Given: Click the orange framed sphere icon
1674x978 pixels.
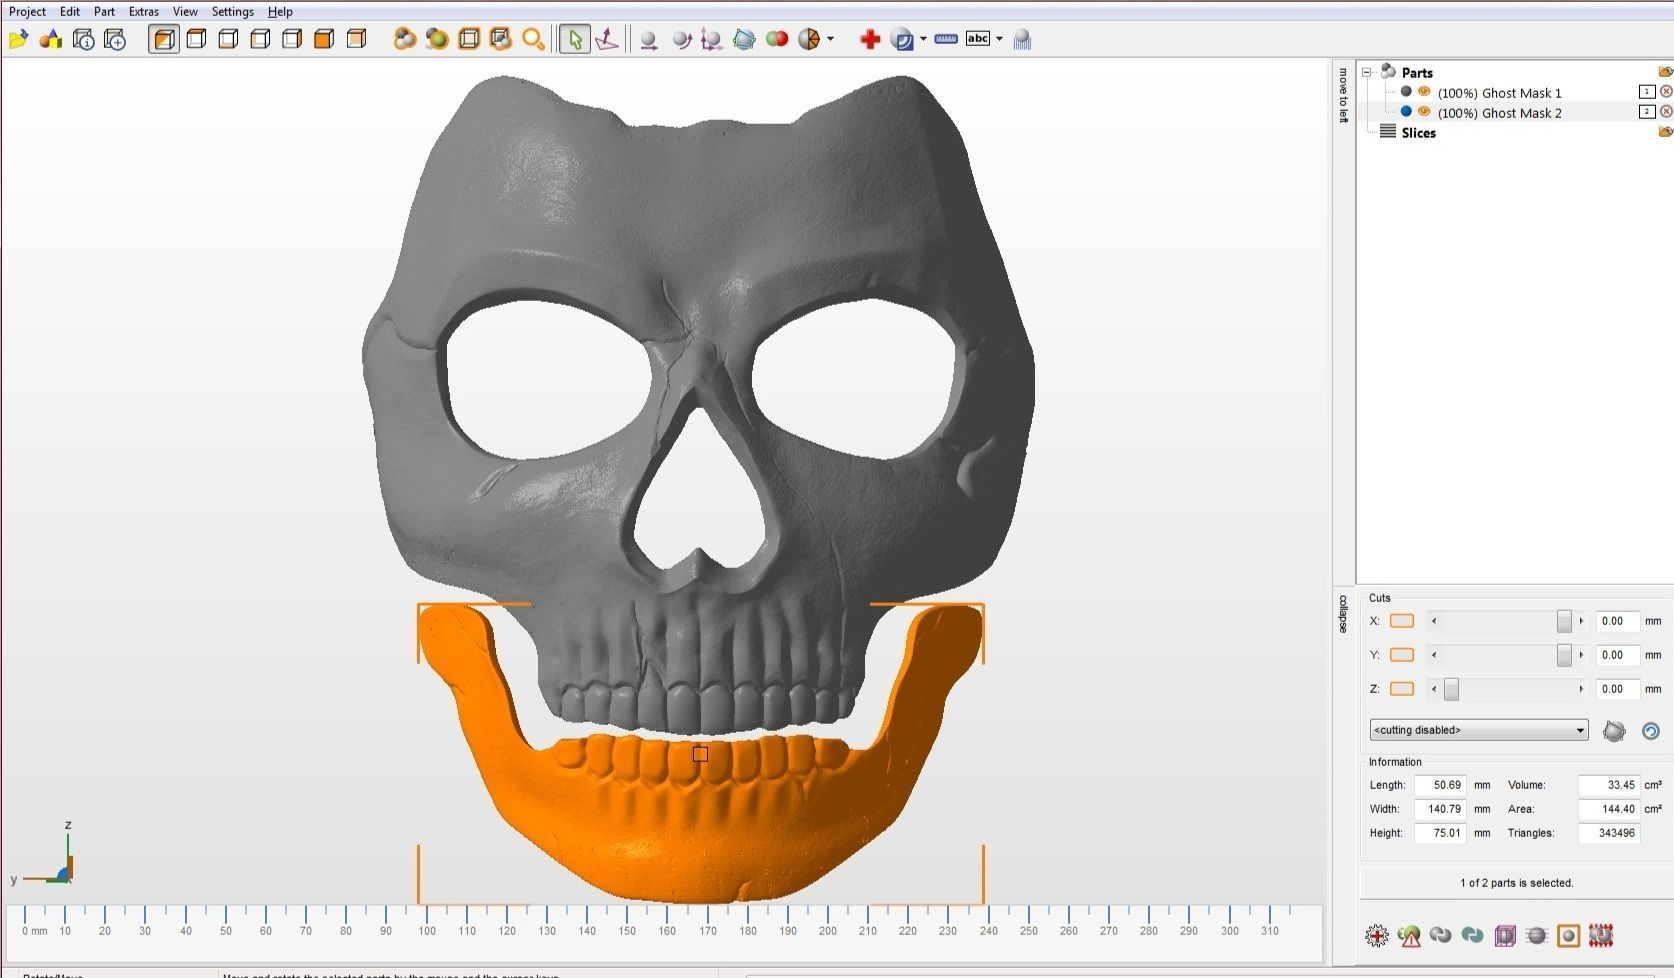Looking at the screenshot, I should click(x=1569, y=936).
